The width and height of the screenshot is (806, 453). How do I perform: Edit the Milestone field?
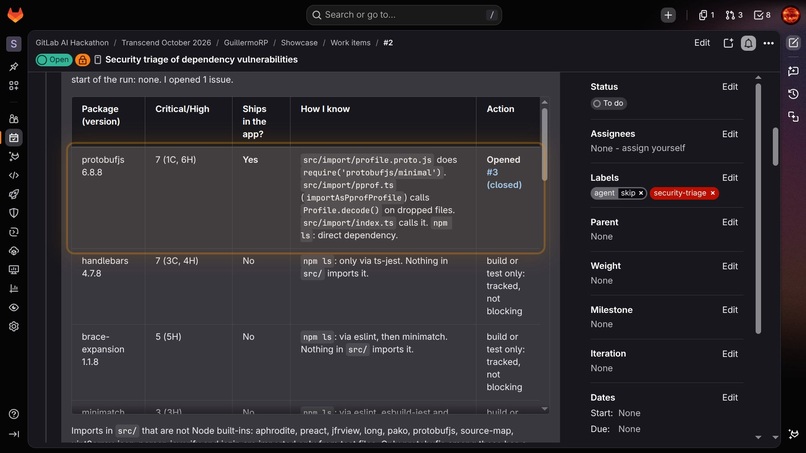coord(729,310)
